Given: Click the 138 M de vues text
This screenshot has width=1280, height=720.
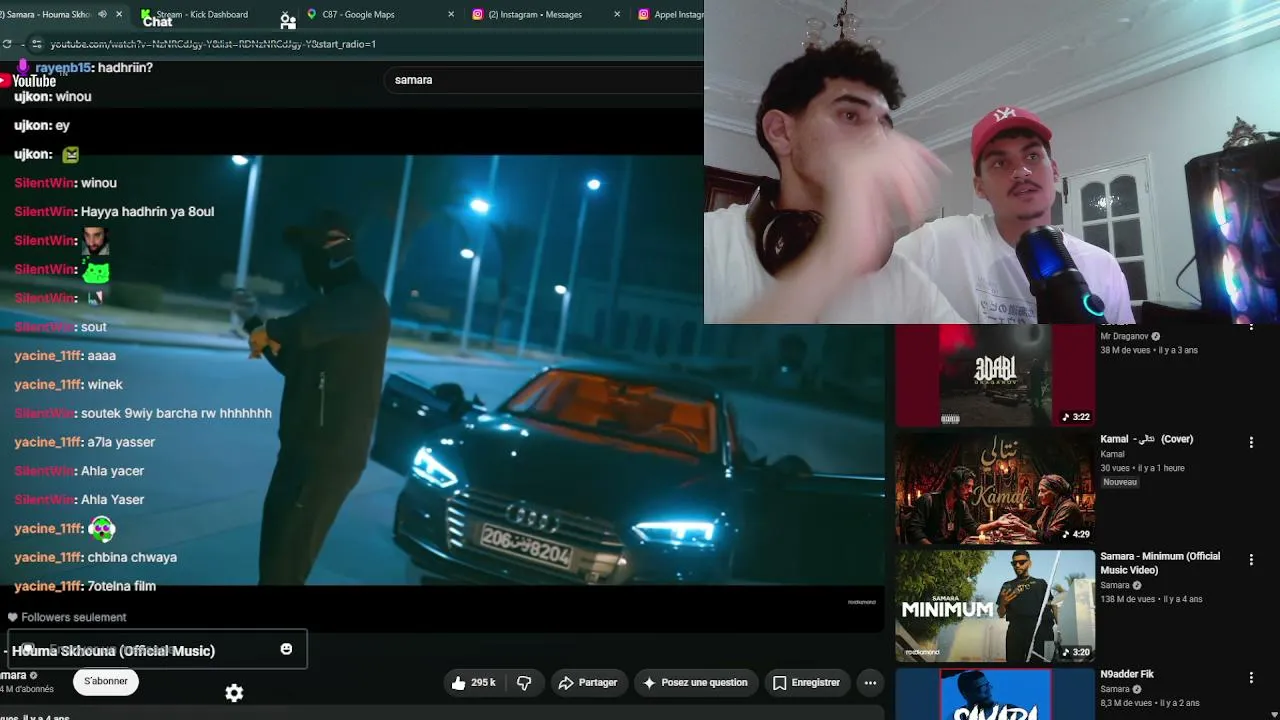Looking at the screenshot, I should [1127, 599].
